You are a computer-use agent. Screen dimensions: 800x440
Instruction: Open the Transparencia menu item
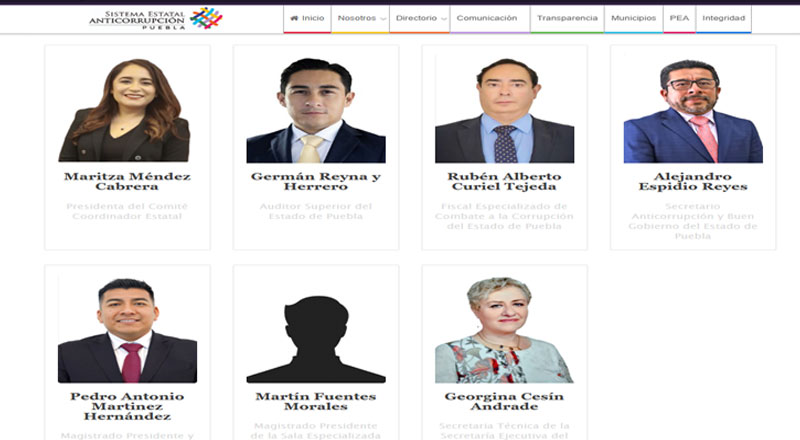567,18
